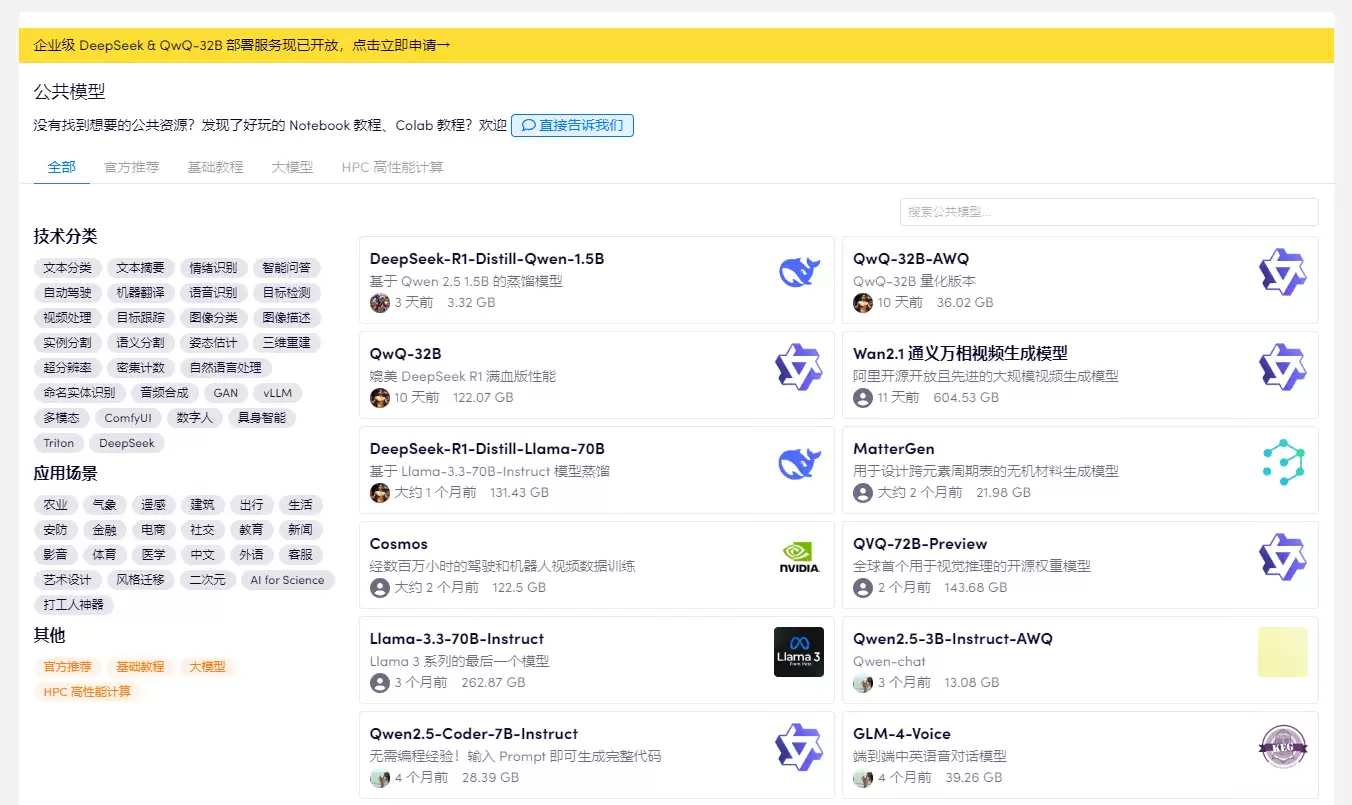
Task: Click author avatar on DeepSeek-R1-Distill-Llama-70B card
Action: tap(380, 493)
